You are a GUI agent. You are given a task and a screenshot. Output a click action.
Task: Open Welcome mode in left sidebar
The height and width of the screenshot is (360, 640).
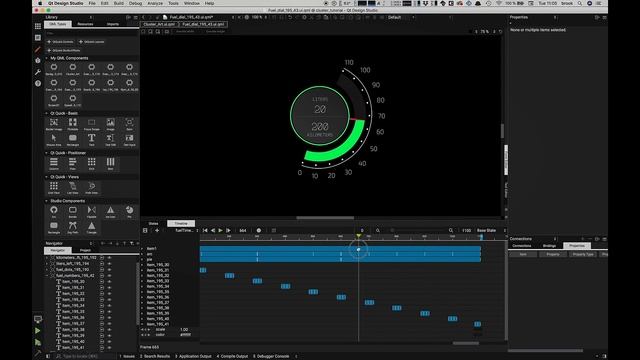coord(38,26)
